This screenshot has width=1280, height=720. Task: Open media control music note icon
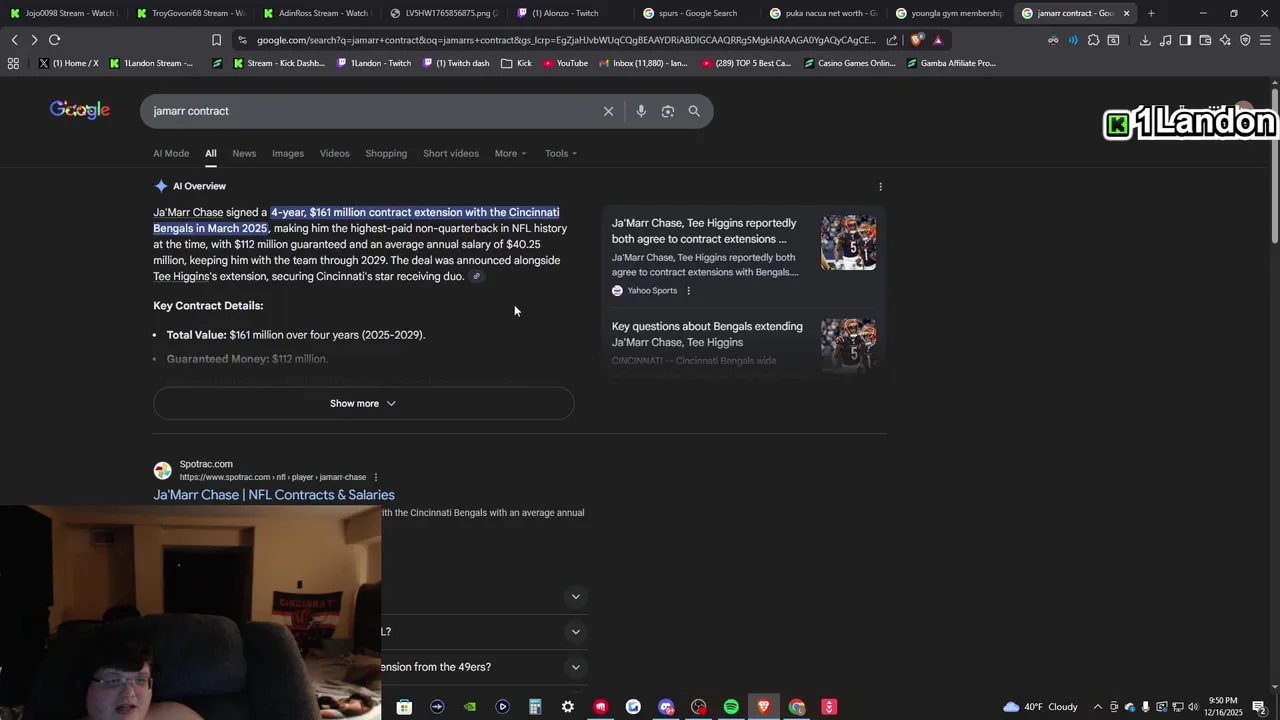tap(1165, 40)
